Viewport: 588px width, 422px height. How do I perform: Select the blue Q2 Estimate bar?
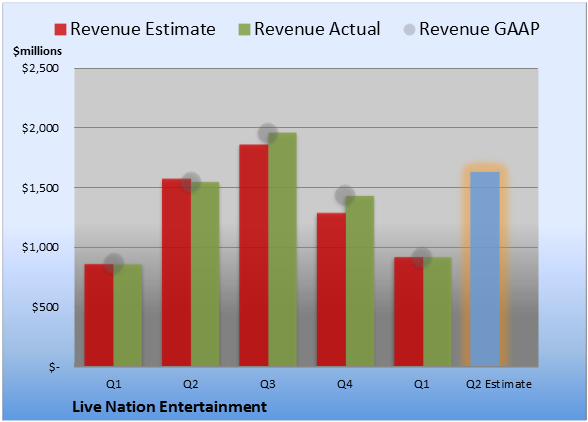485,269
